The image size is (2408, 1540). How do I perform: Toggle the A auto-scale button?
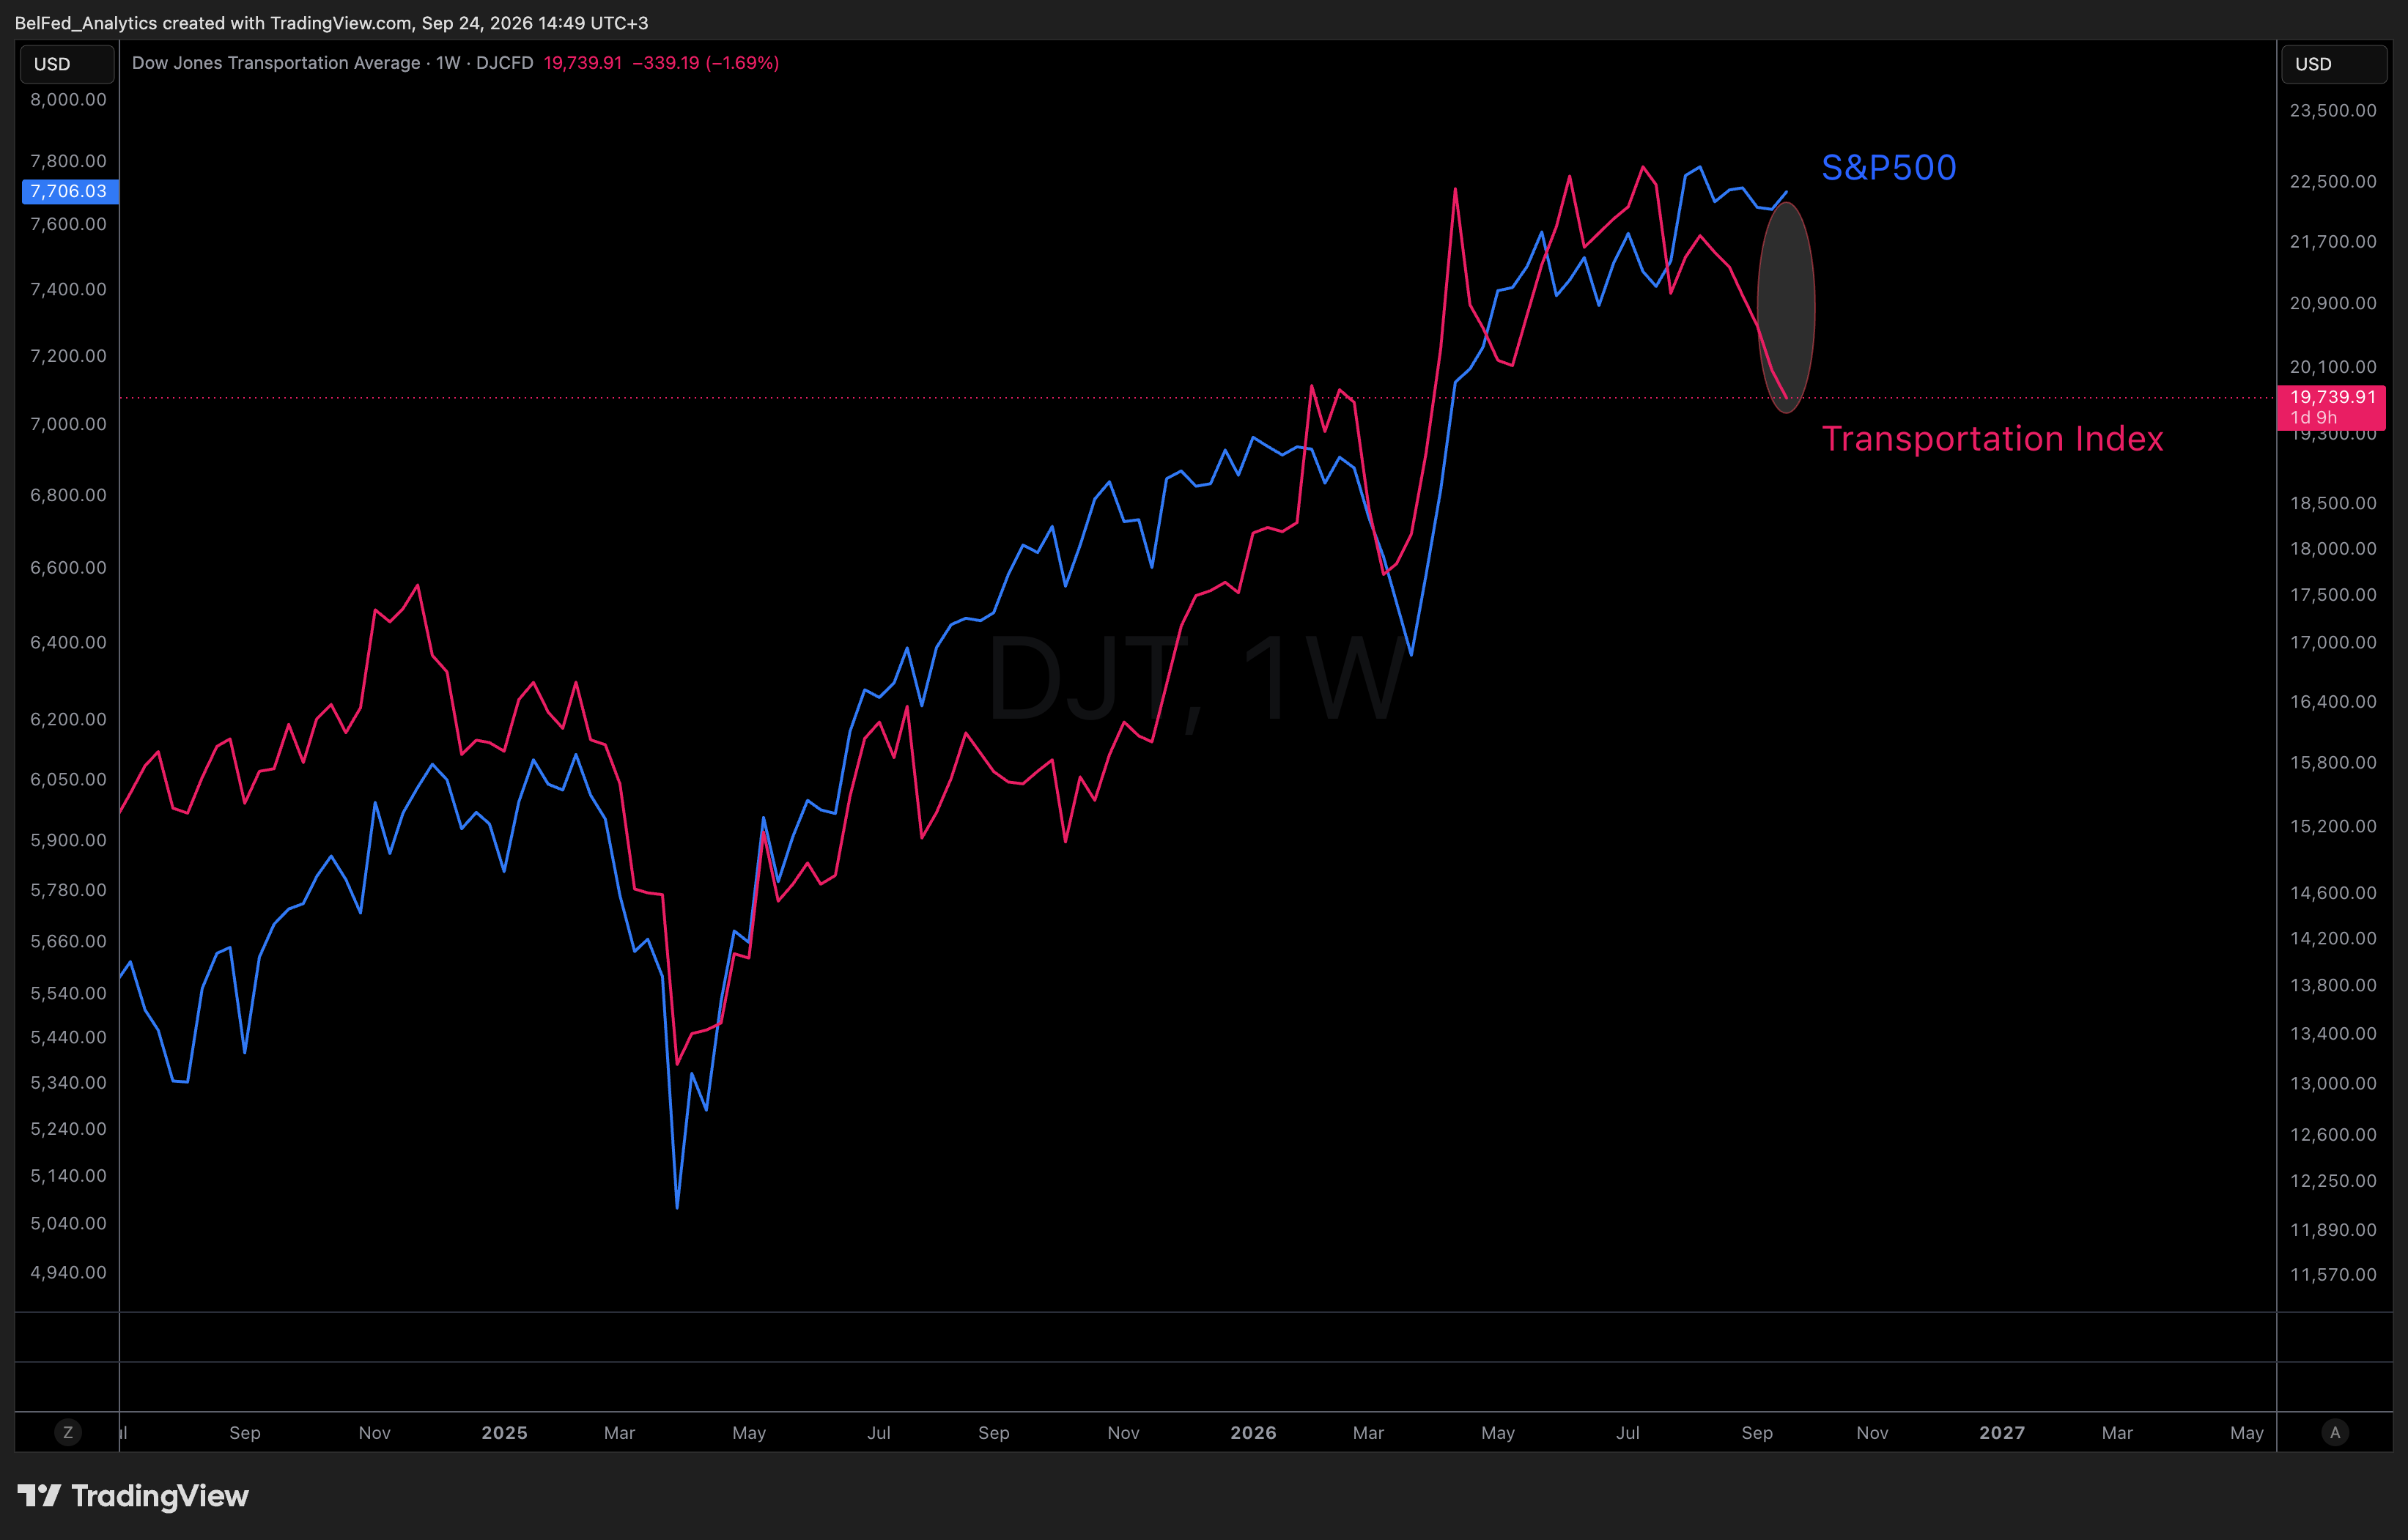point(2335,1432)
